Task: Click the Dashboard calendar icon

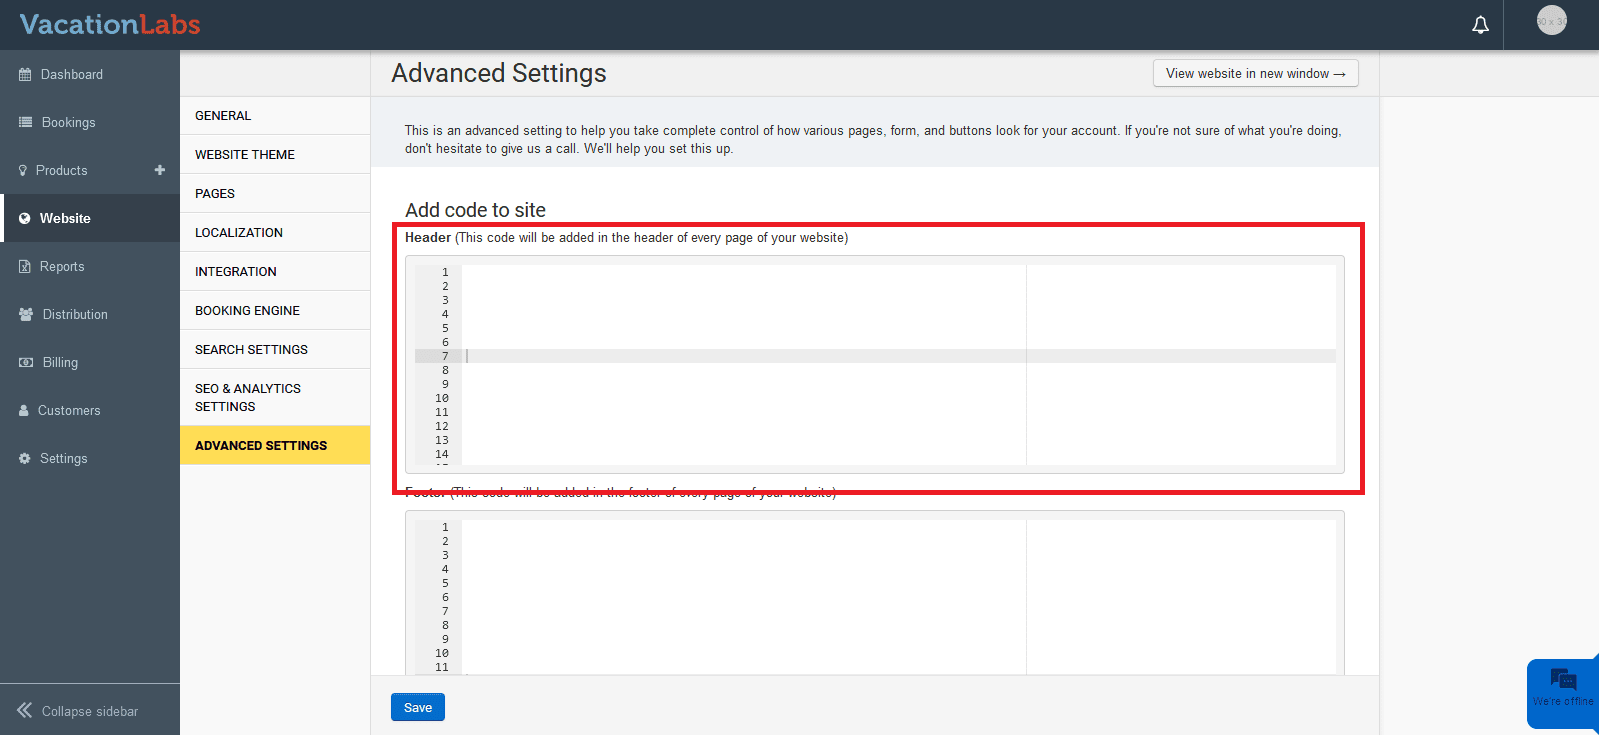Action: (25, 75)
